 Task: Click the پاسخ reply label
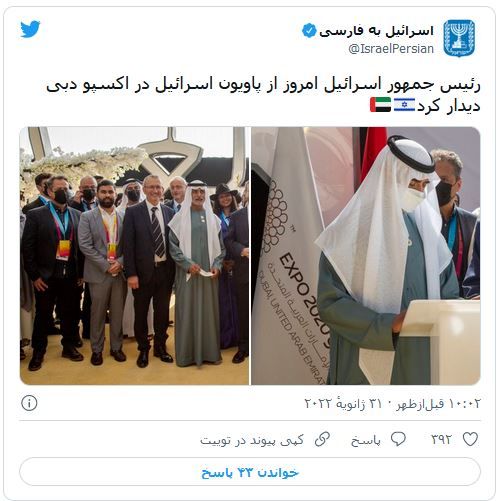point(366,440)
